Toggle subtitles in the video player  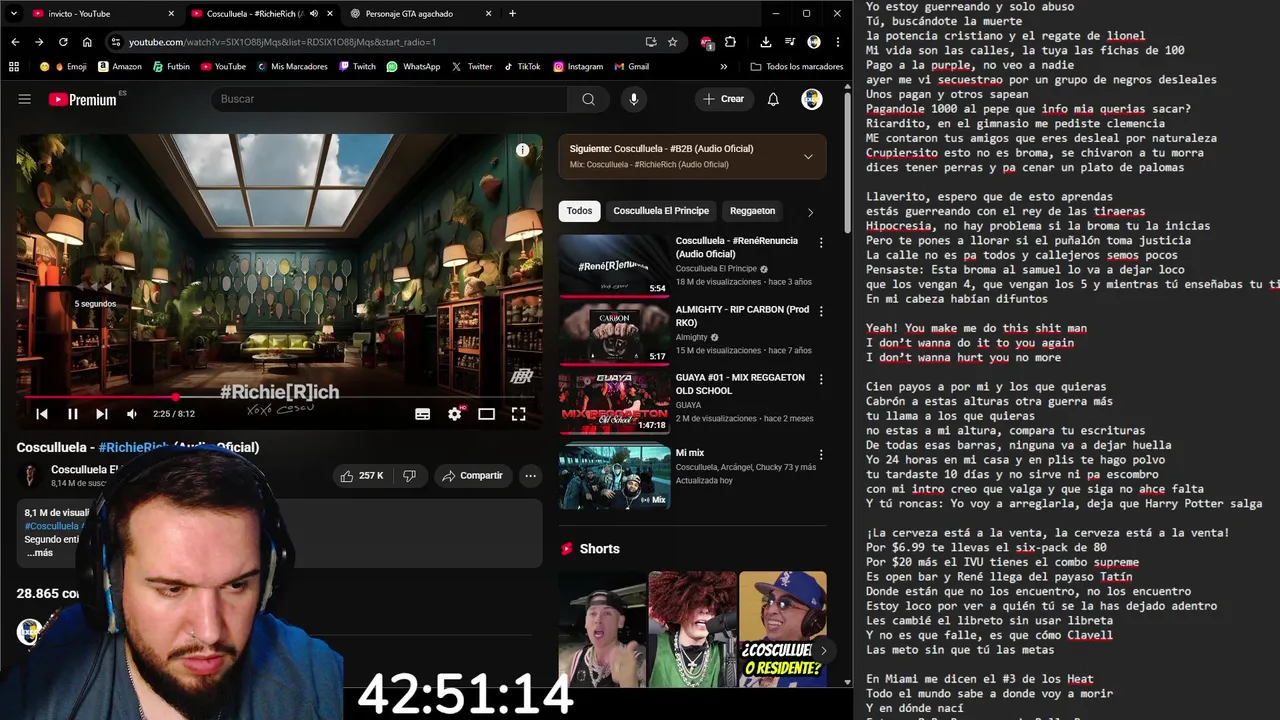click(x=422, y=414)
